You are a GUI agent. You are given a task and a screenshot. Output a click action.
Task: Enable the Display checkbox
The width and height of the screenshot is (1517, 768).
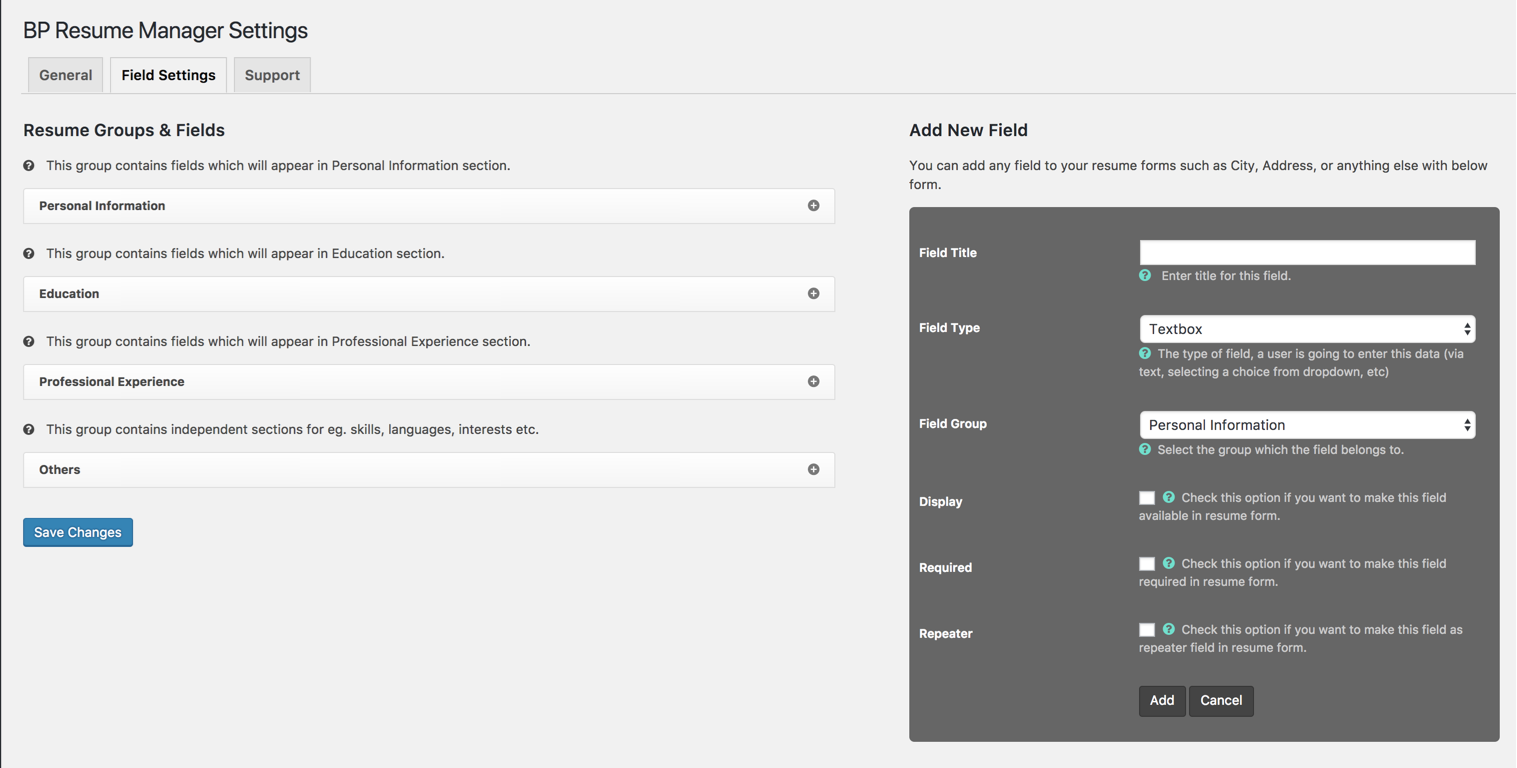click(1147, 498)
